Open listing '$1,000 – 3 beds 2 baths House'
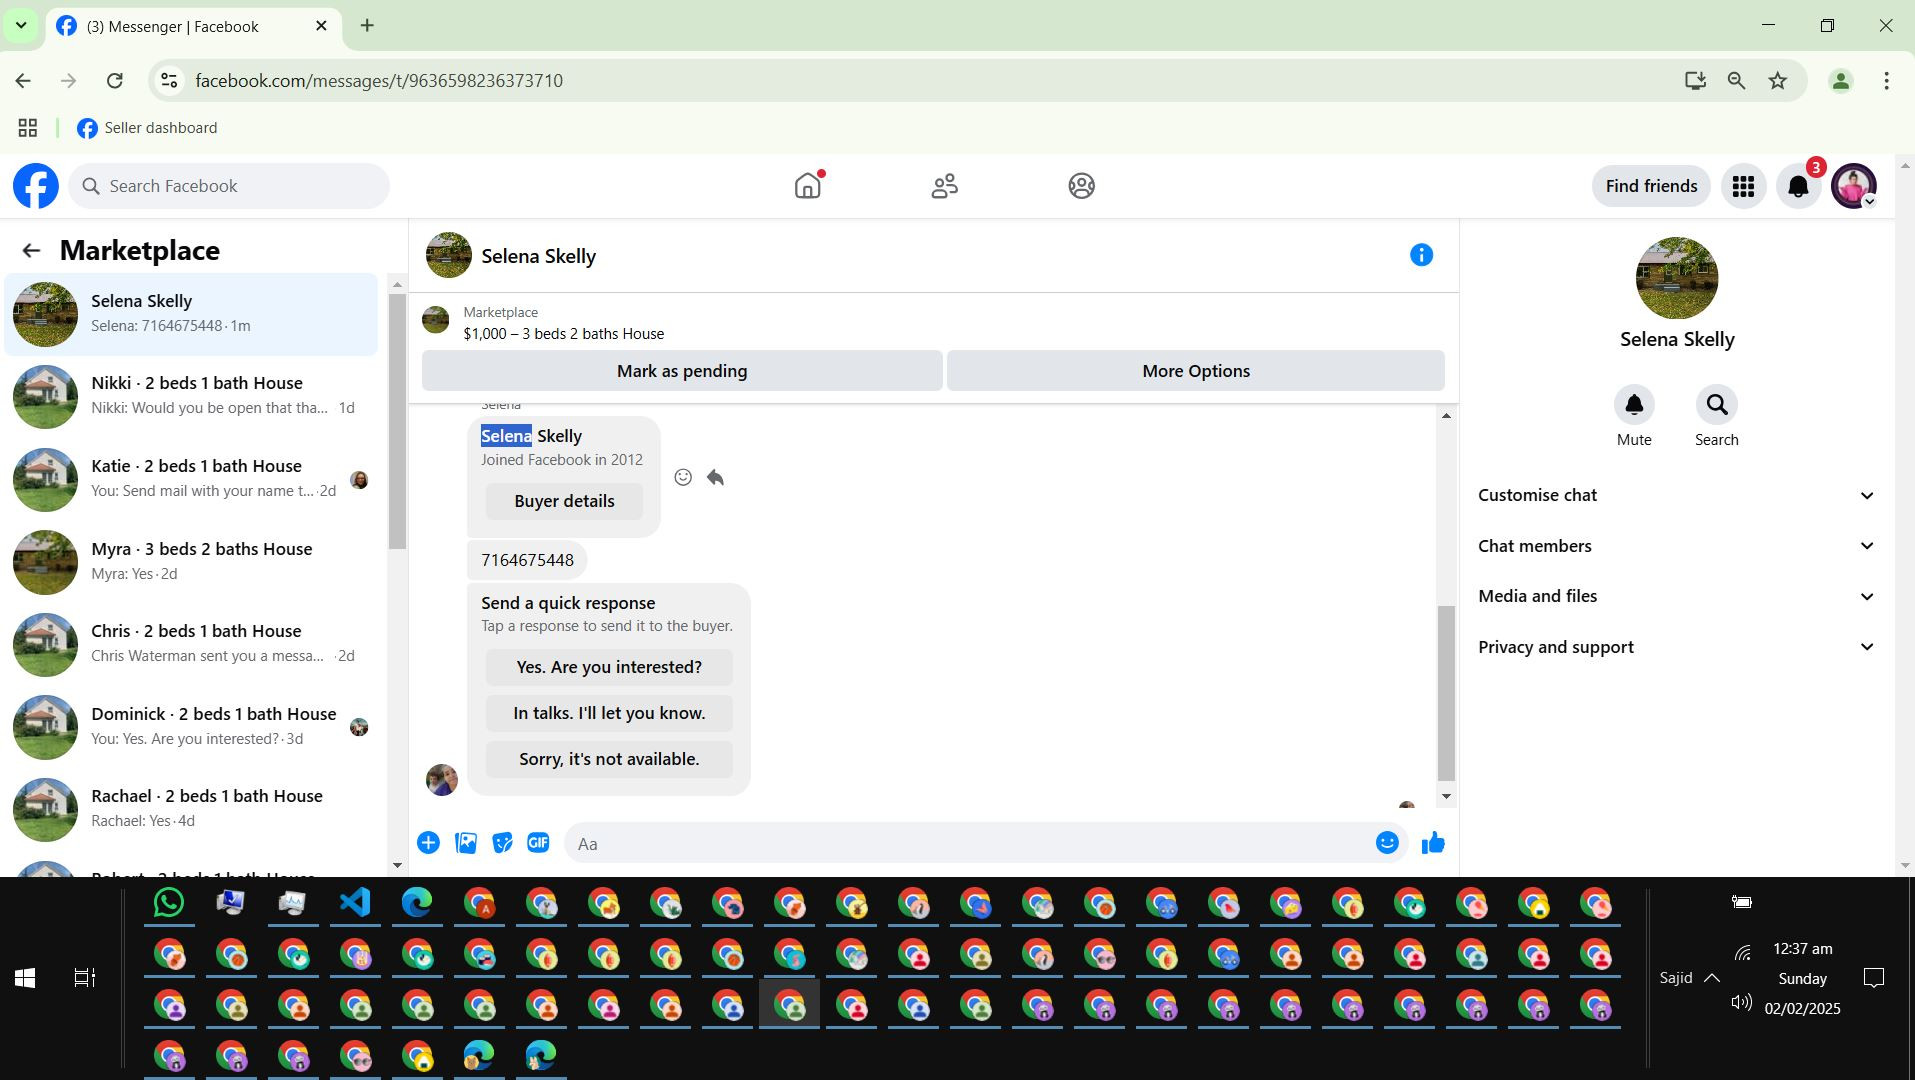Image resolution: width=1915 pixels, height=1080 pixels. coord(563,334)
